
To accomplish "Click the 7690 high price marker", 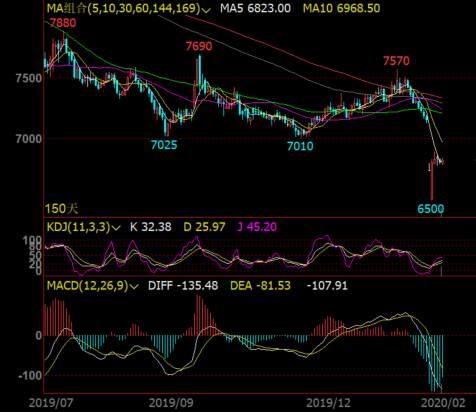I will tap(199, 46).
